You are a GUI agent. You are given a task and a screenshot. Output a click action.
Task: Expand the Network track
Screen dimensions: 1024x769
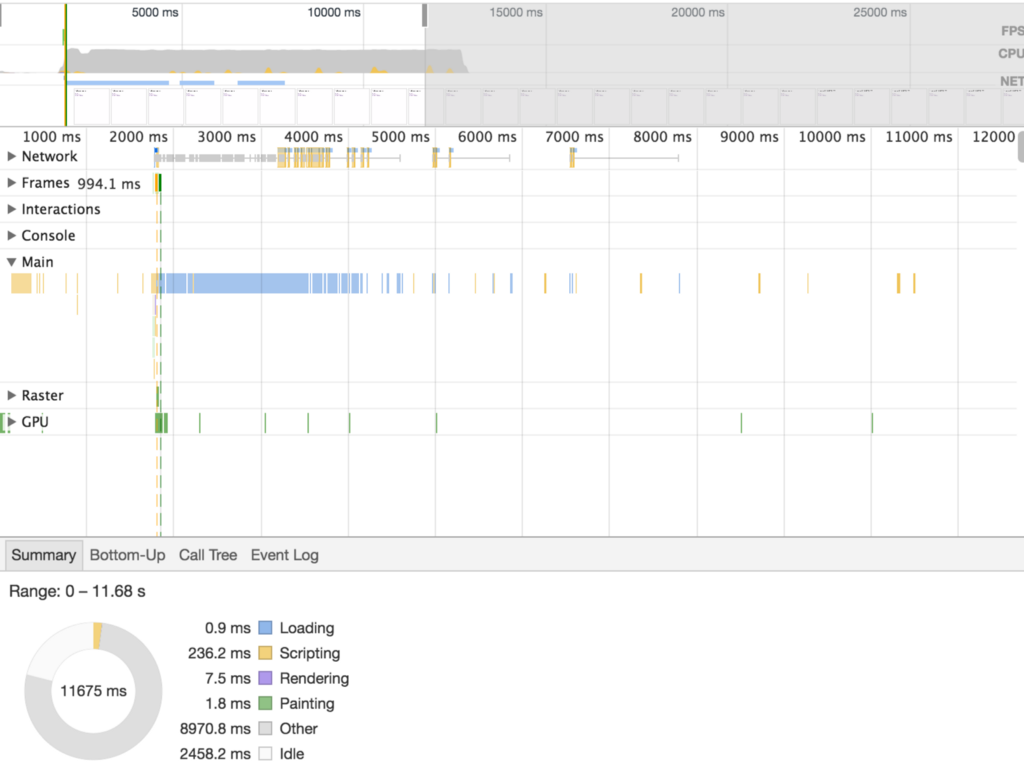point(11,156)
